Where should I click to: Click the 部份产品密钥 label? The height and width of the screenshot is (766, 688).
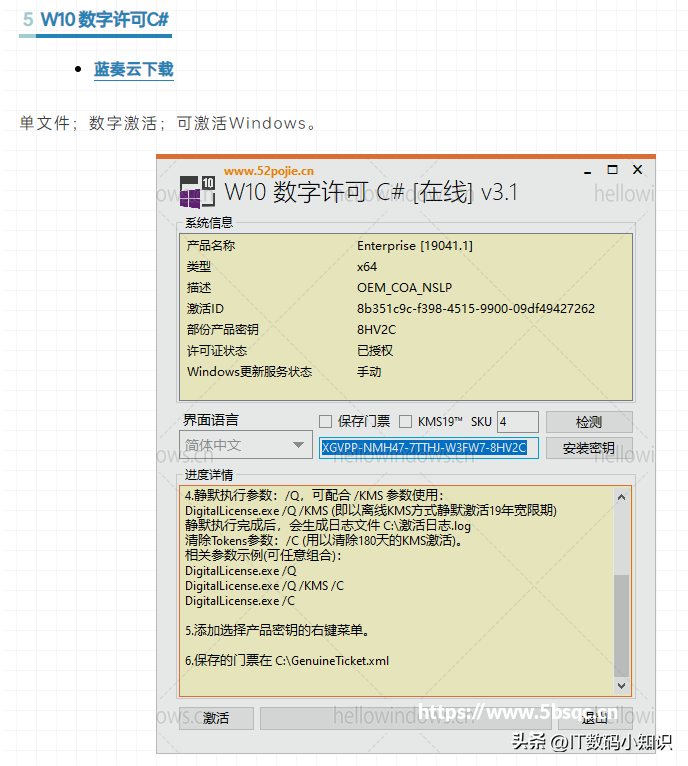click(x=222, y=330)
